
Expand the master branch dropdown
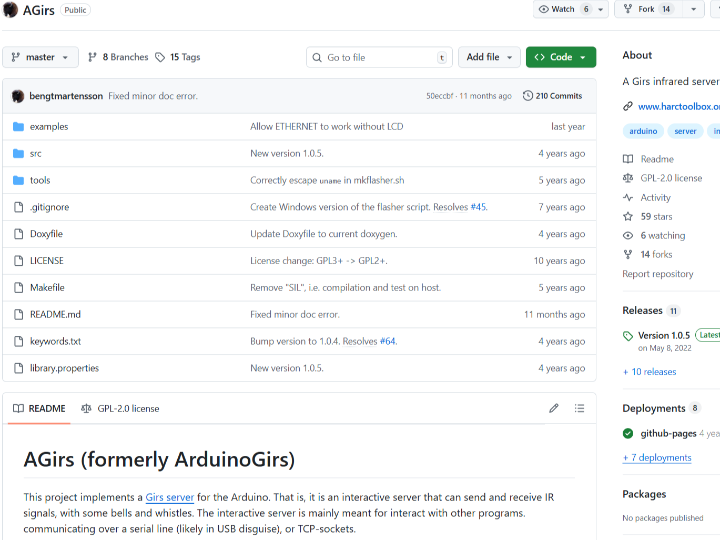(x=40, y=57)
